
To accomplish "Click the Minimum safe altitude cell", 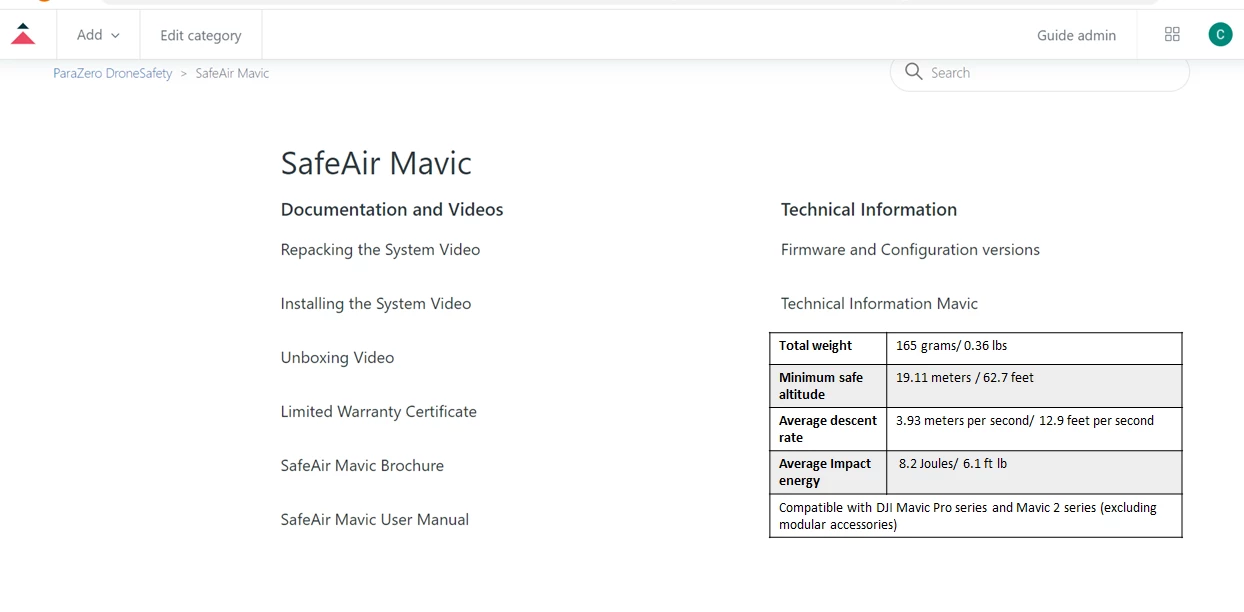I will click(828, 385).
